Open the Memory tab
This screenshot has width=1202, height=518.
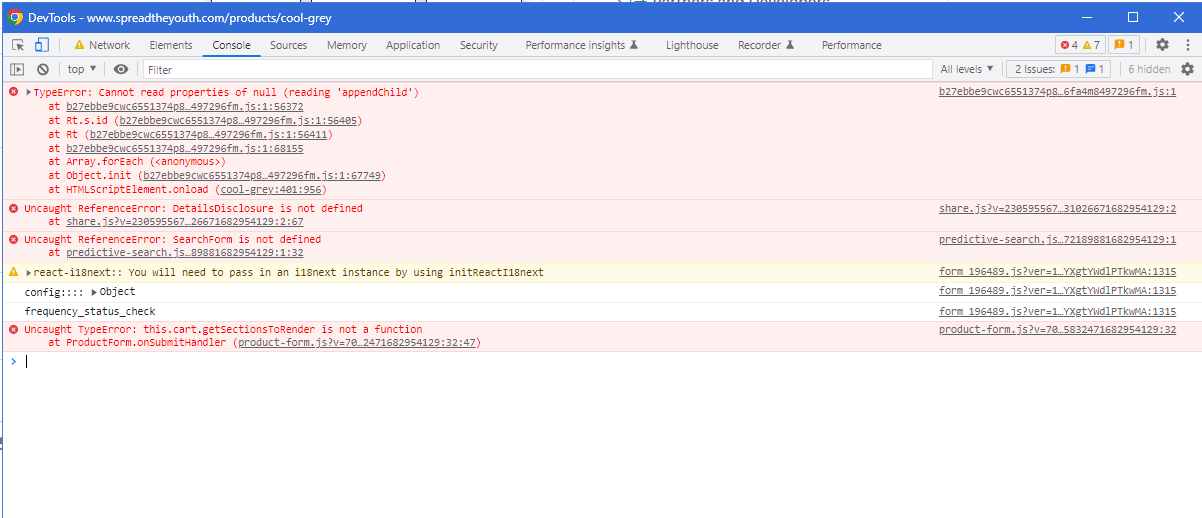coord(347,45)
